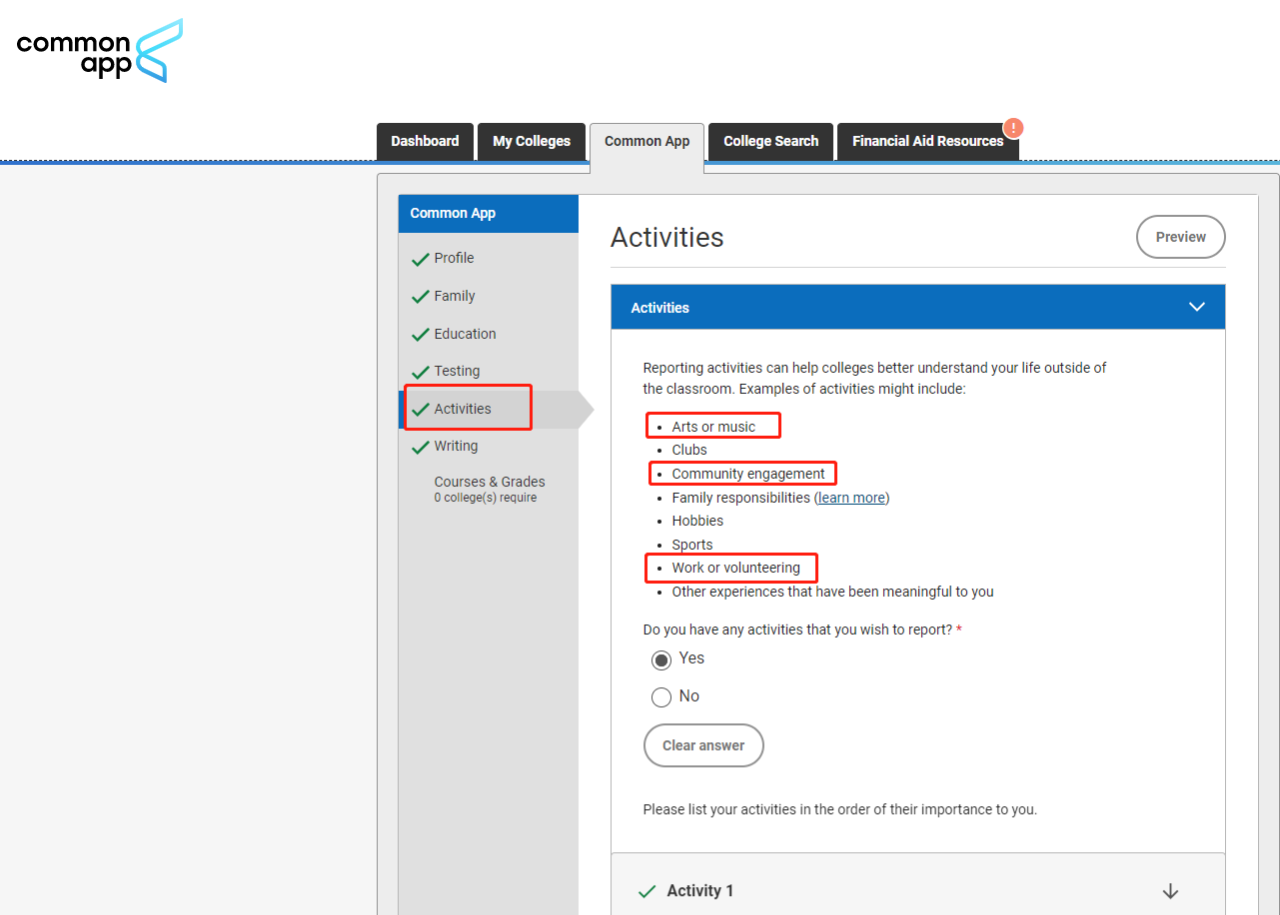Expand the Activity 1 row
1280x915 pixels.
click(x=917, y=891)
